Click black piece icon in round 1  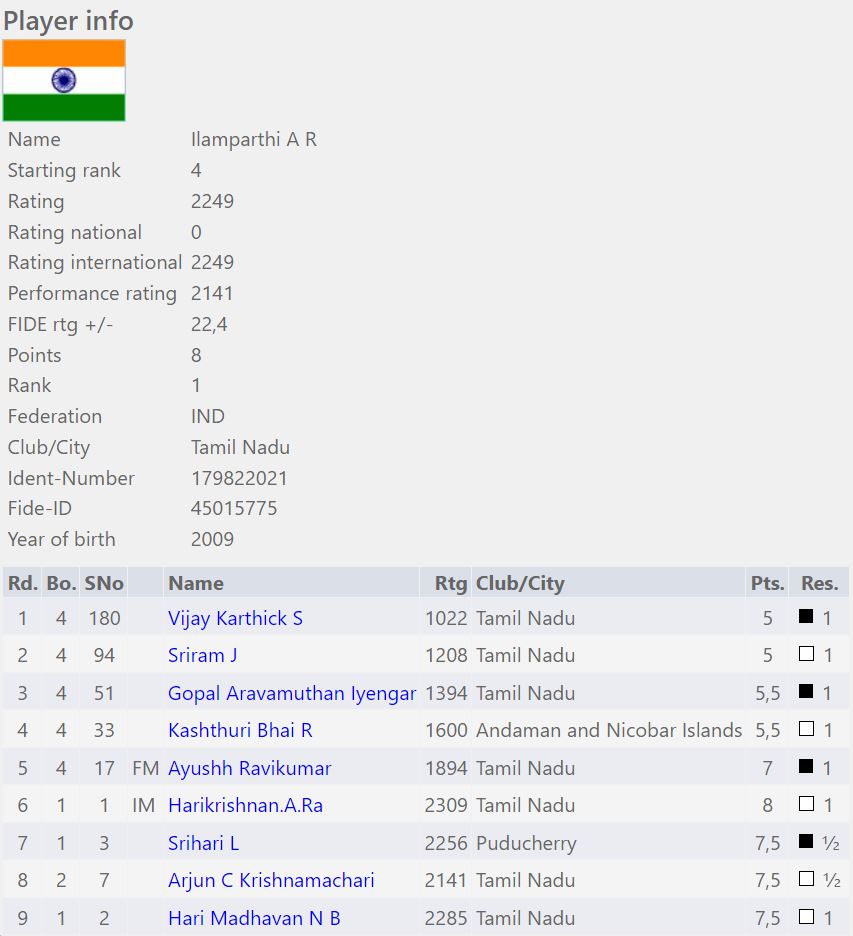click(806, 617)
